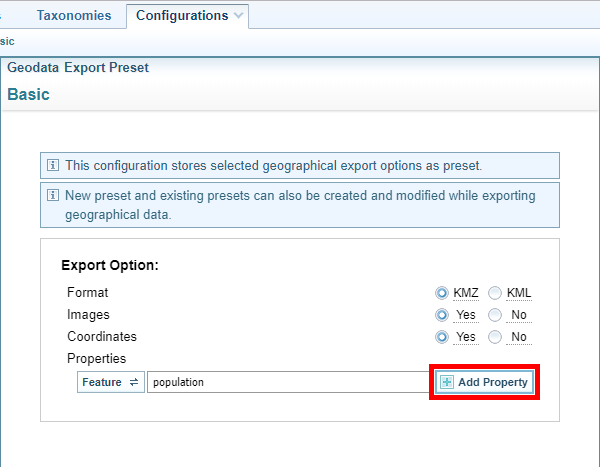Click info icon beside 'New preset' message

pyautogui.click(x=53, y=195)
